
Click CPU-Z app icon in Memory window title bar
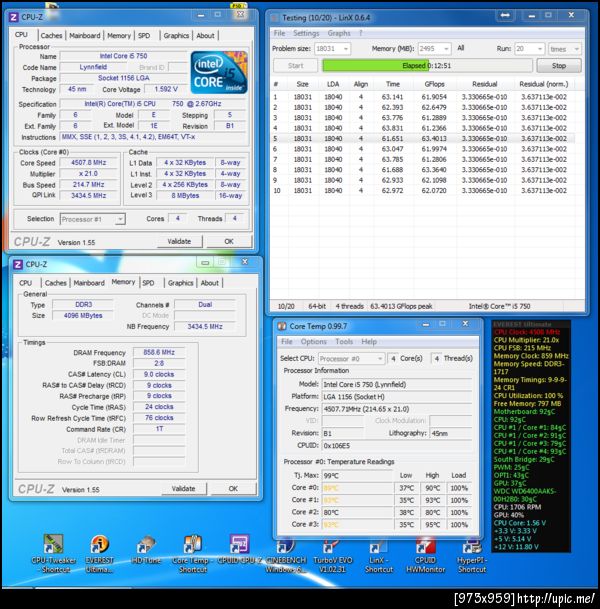tap(18, 264)
